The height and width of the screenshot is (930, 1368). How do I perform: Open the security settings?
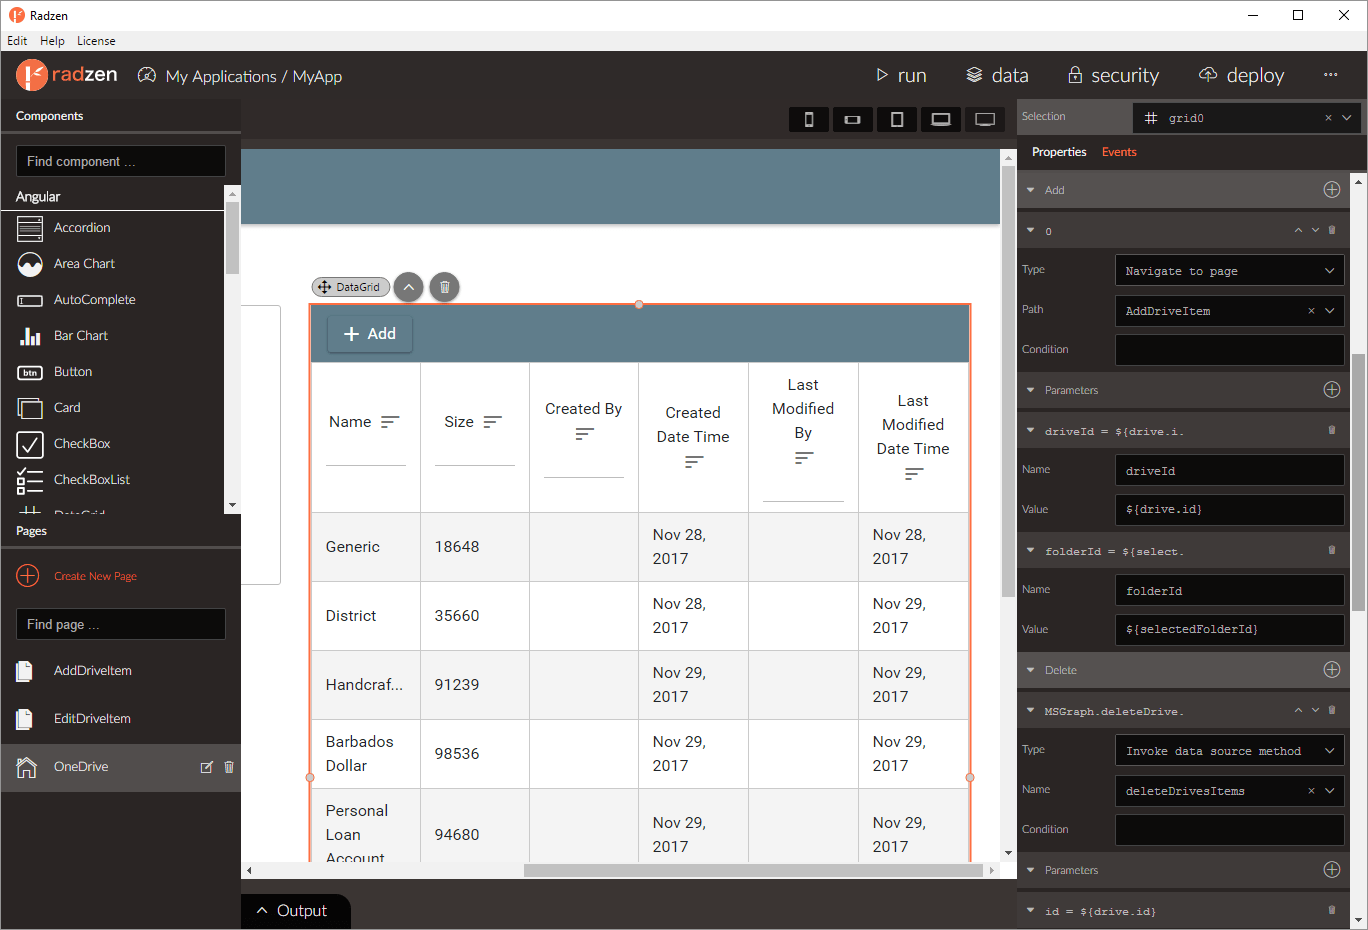tap(1113, 75)
